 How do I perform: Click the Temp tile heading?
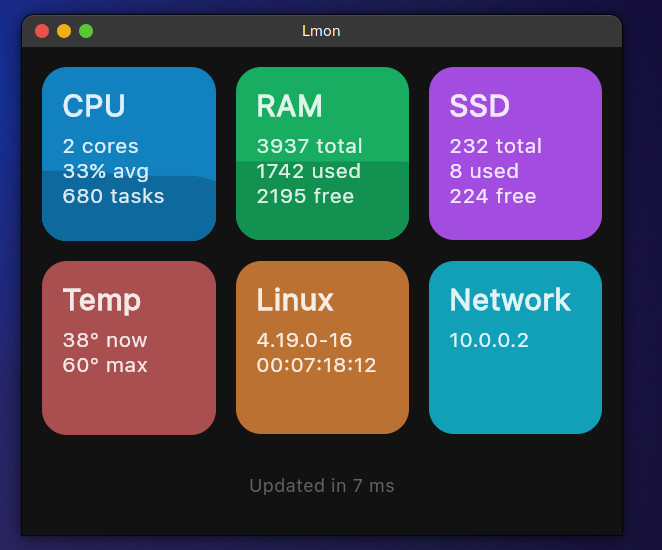click(x=101, y=300)
